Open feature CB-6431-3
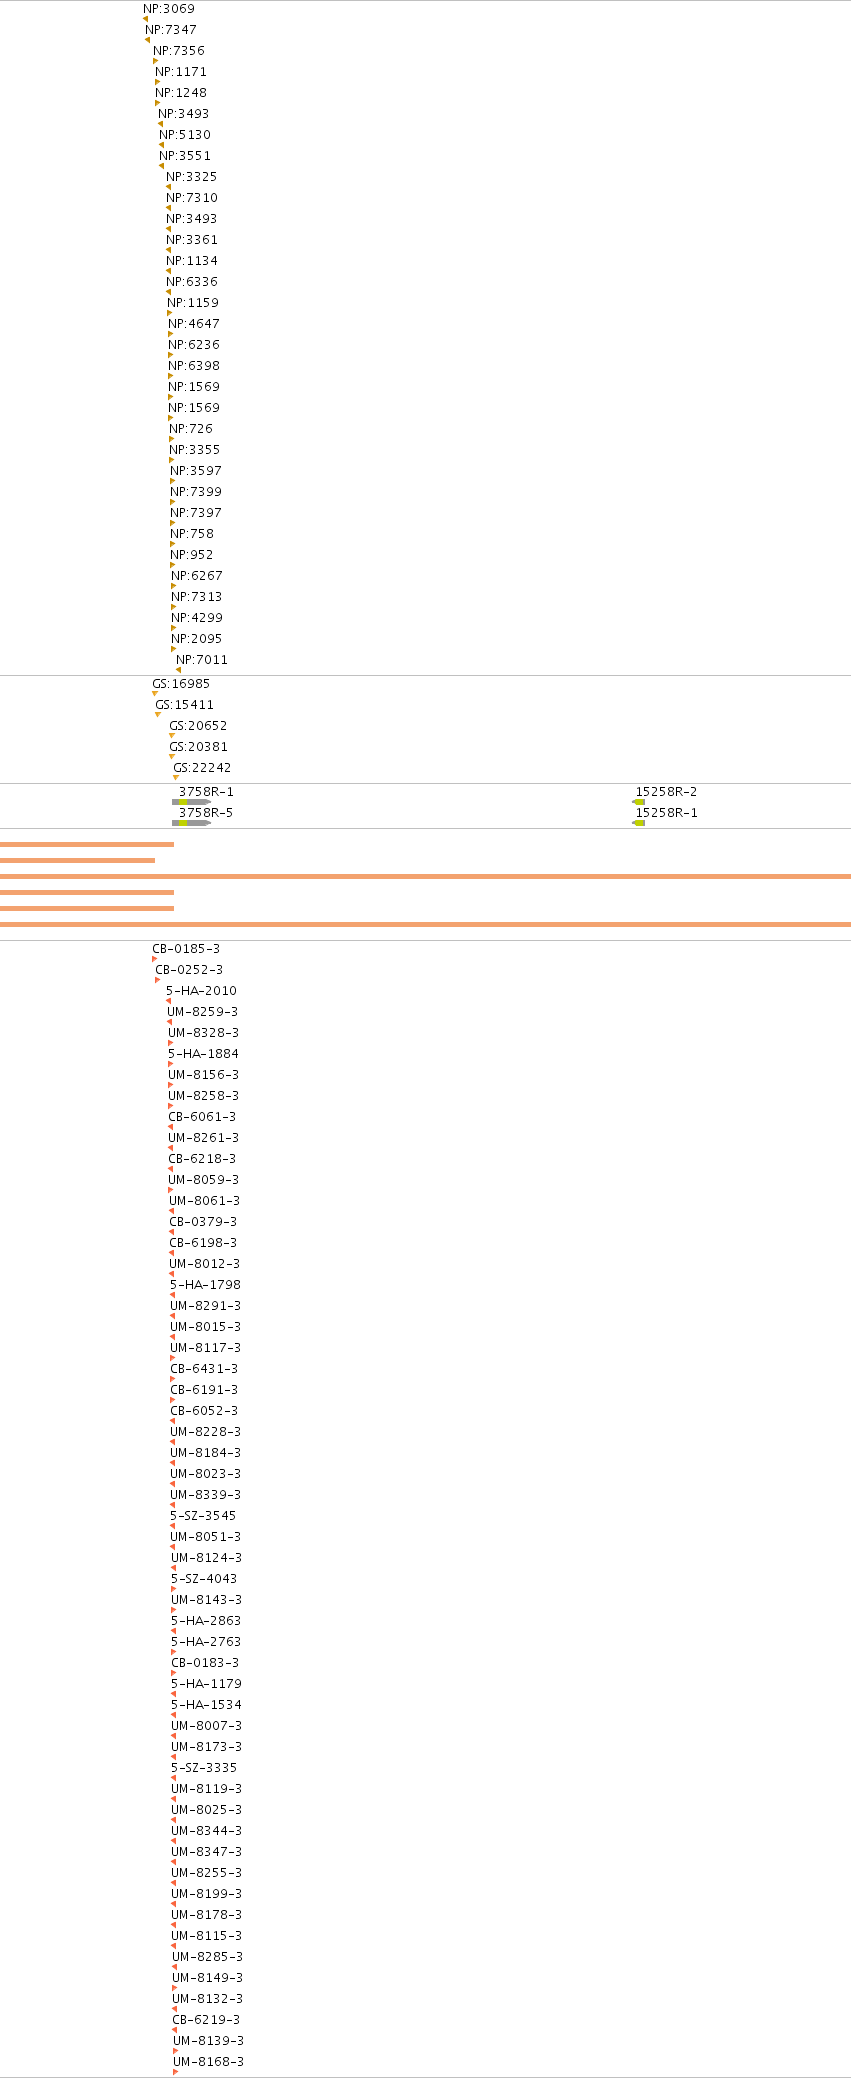 click(204, 1369)
